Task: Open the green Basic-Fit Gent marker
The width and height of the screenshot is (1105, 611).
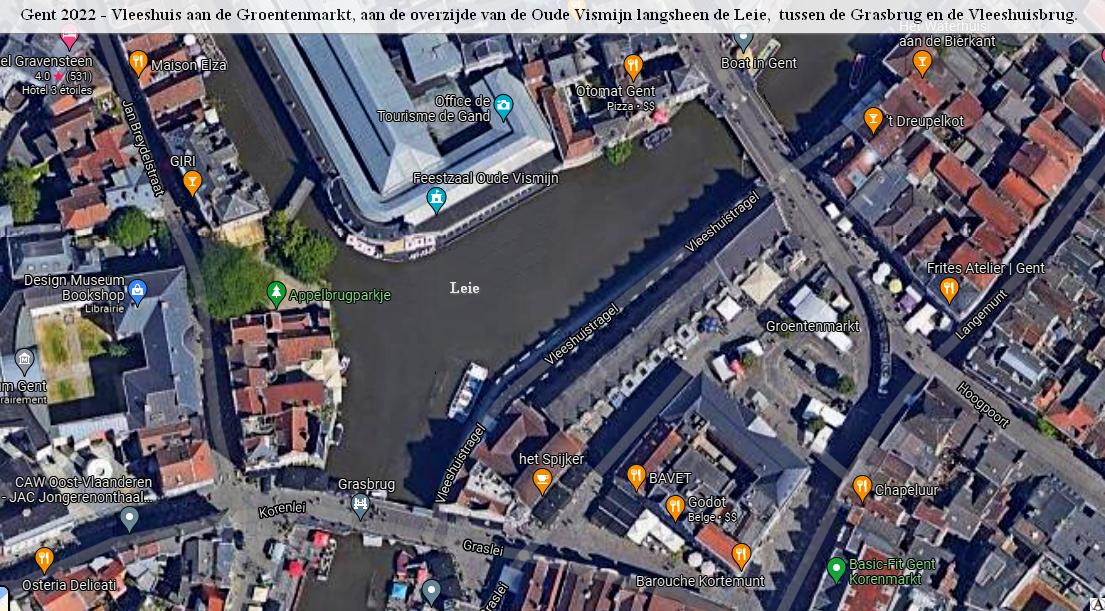Action: coord(836,569)
